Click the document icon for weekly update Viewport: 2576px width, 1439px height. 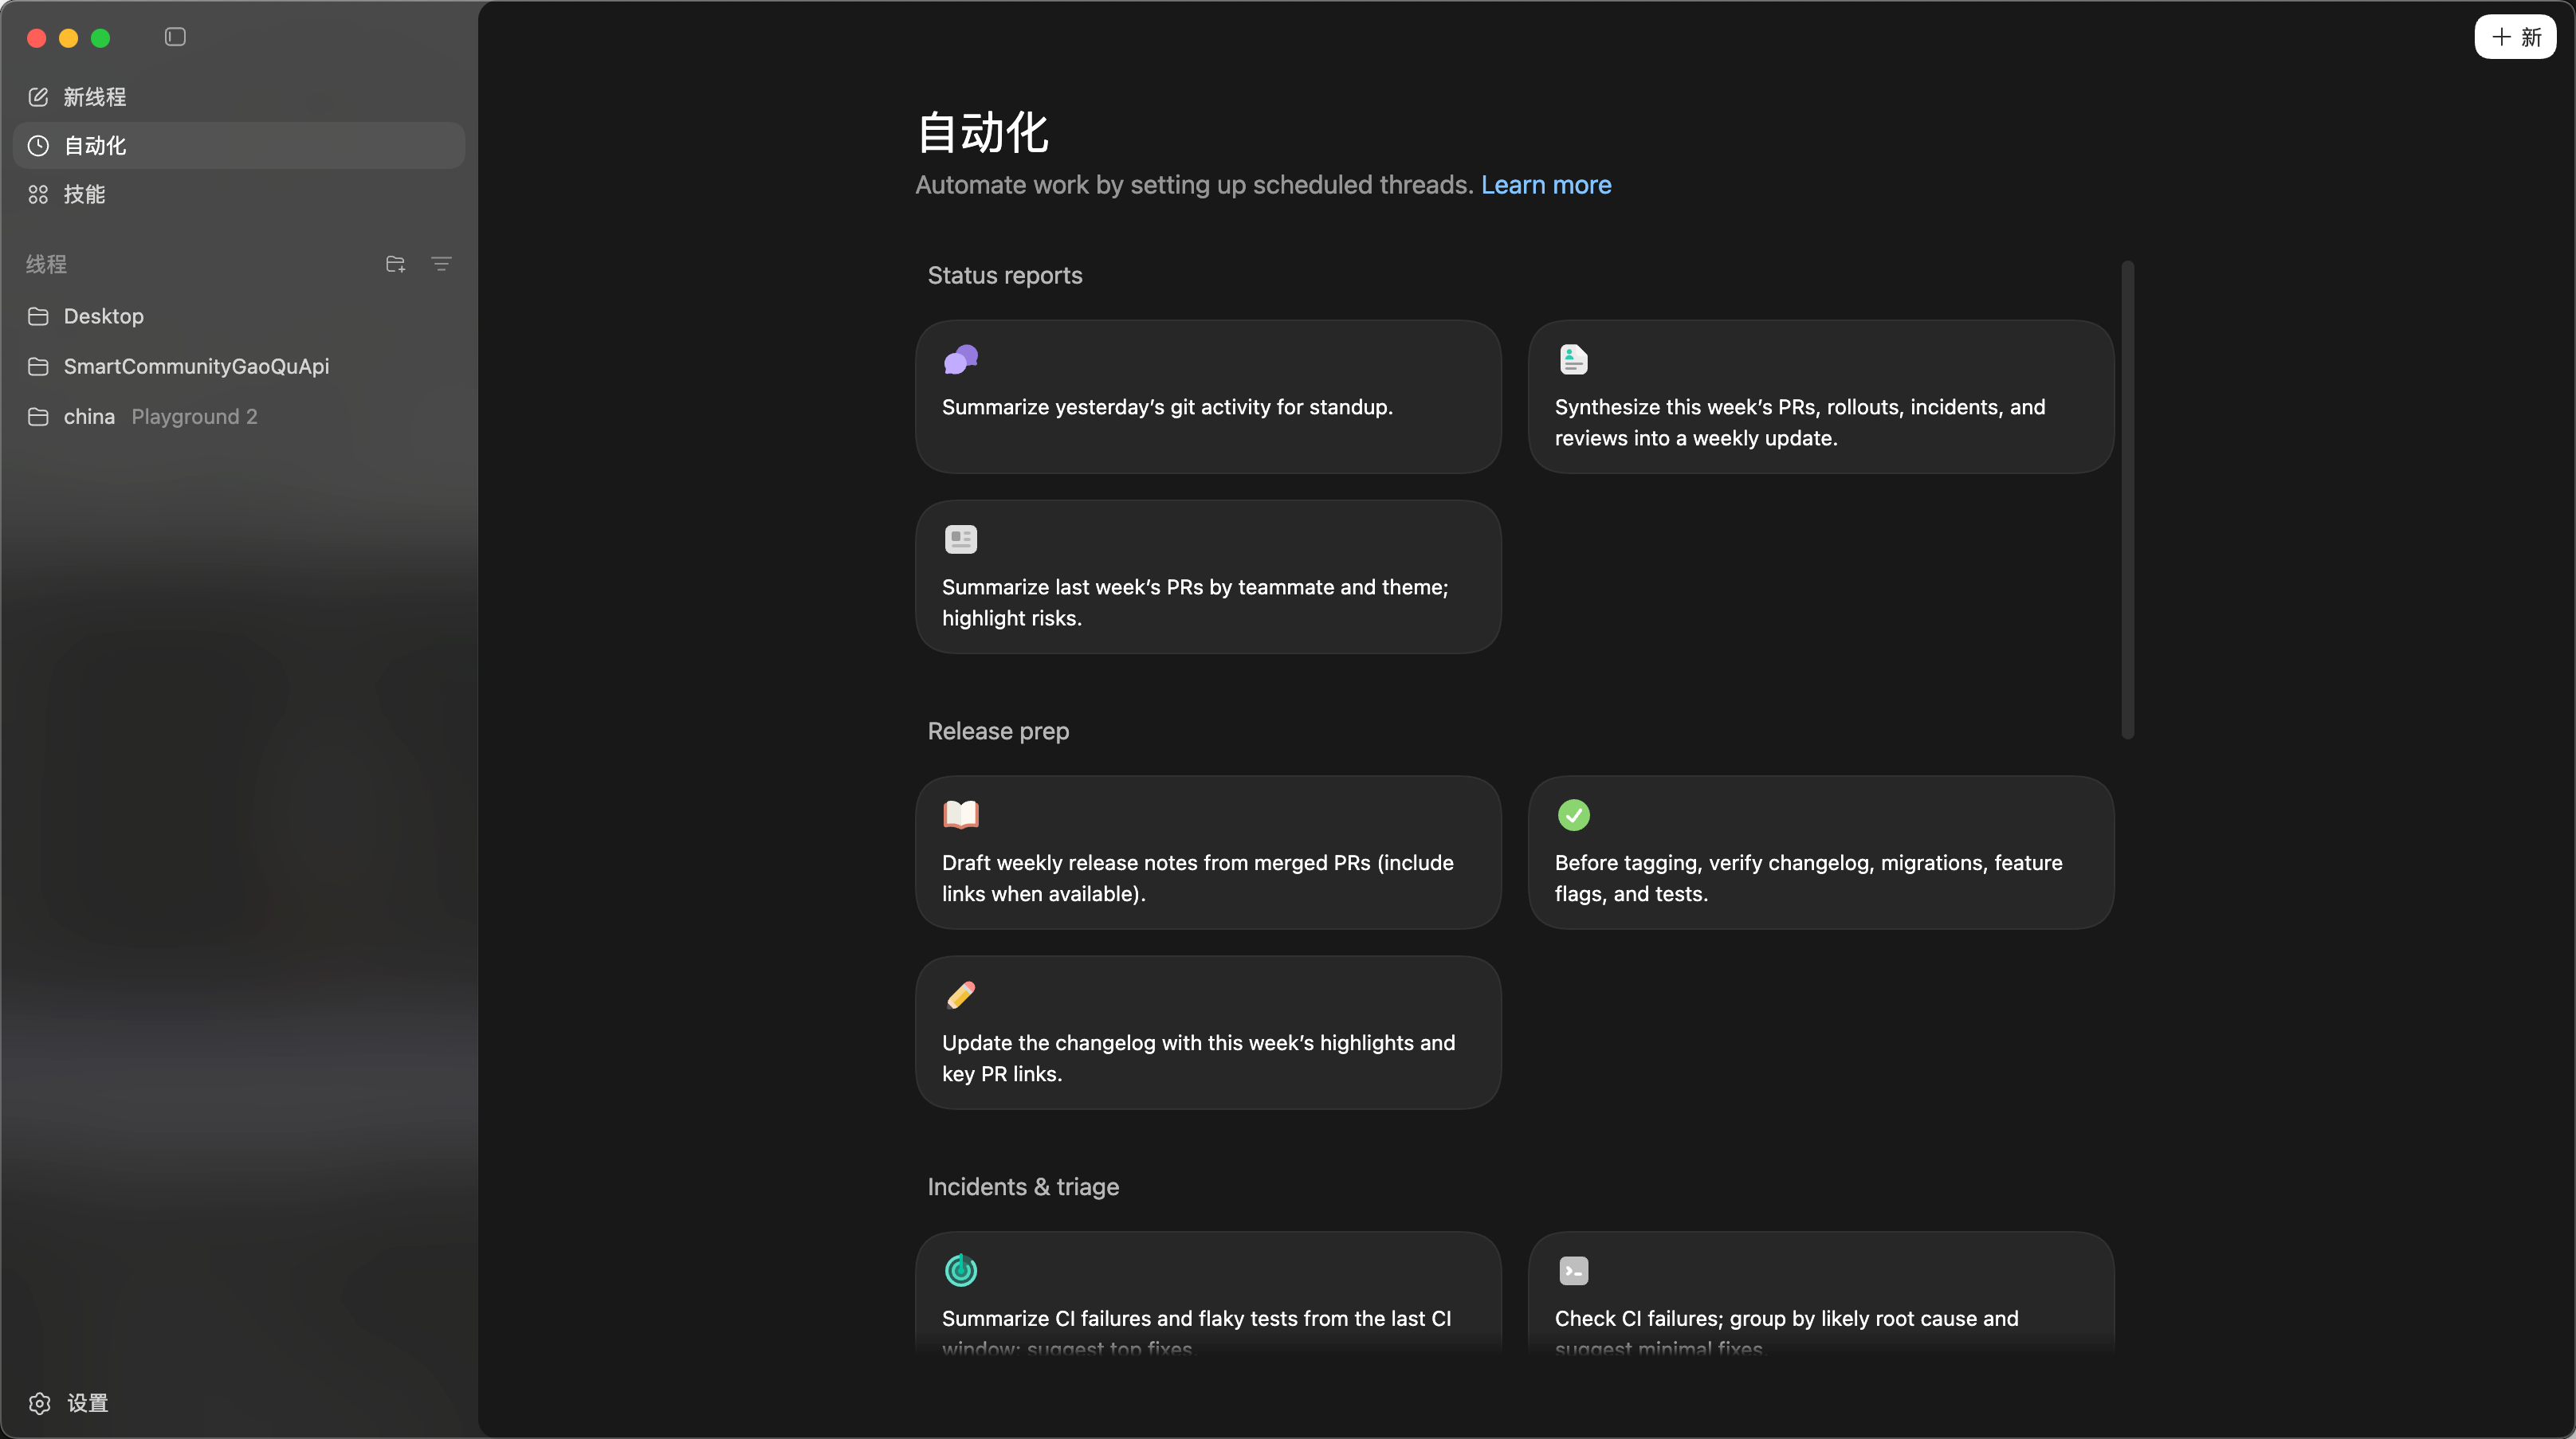tap(1573, 359)
